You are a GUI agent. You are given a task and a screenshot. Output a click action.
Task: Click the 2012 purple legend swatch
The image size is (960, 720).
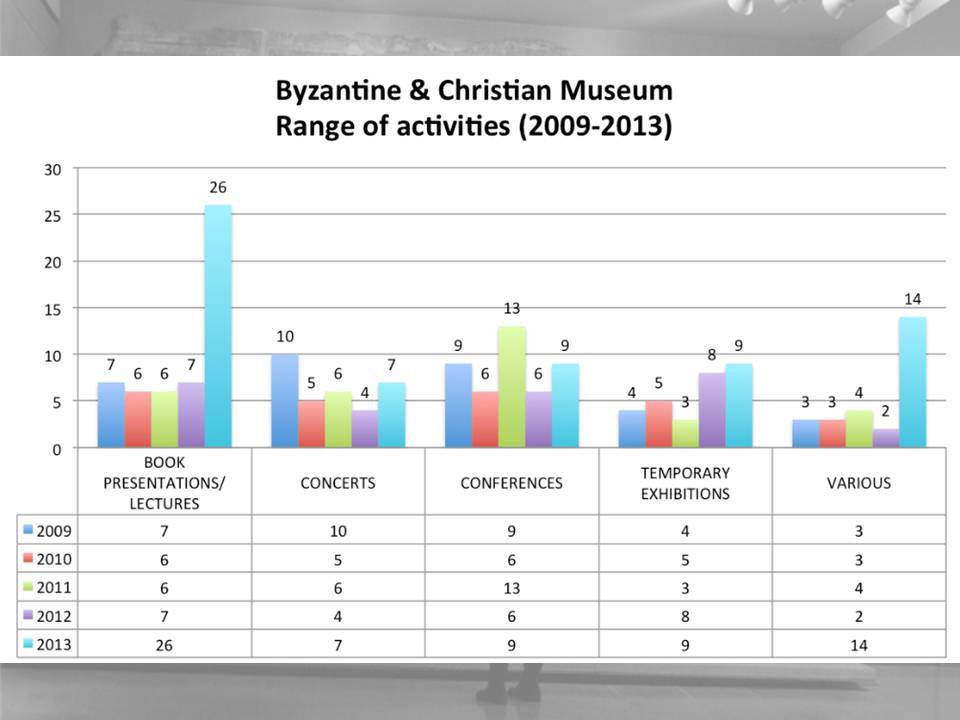[x=28, y=615]
